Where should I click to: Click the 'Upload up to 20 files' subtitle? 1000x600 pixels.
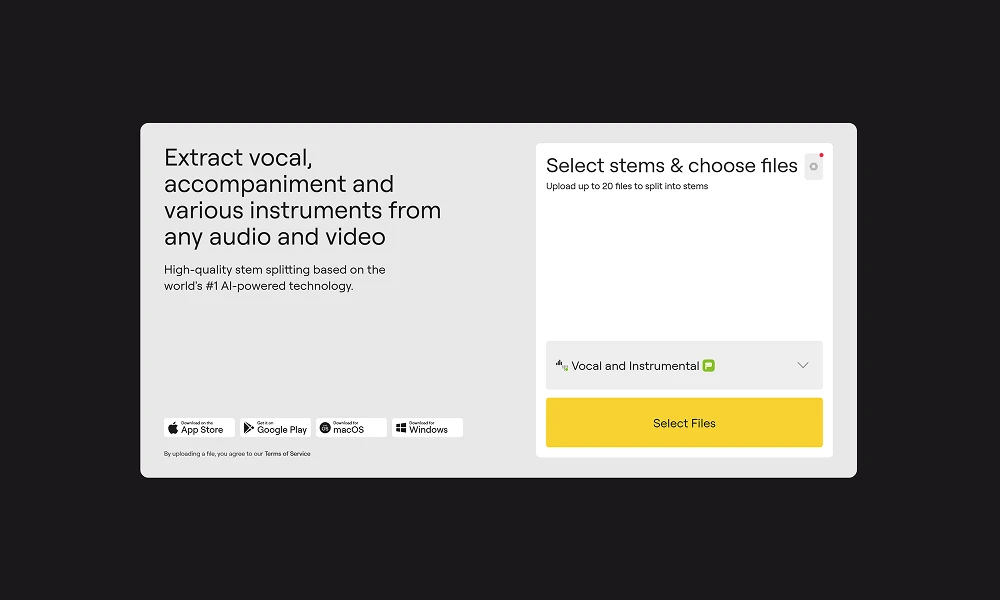(x=627, y=187)
